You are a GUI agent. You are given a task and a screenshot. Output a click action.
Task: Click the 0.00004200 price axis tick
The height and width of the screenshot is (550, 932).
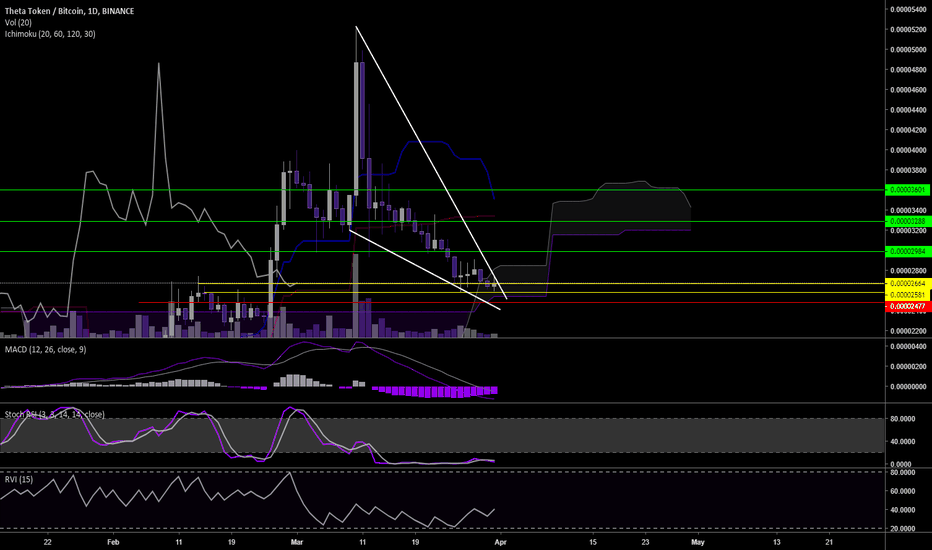pos(908,130)
